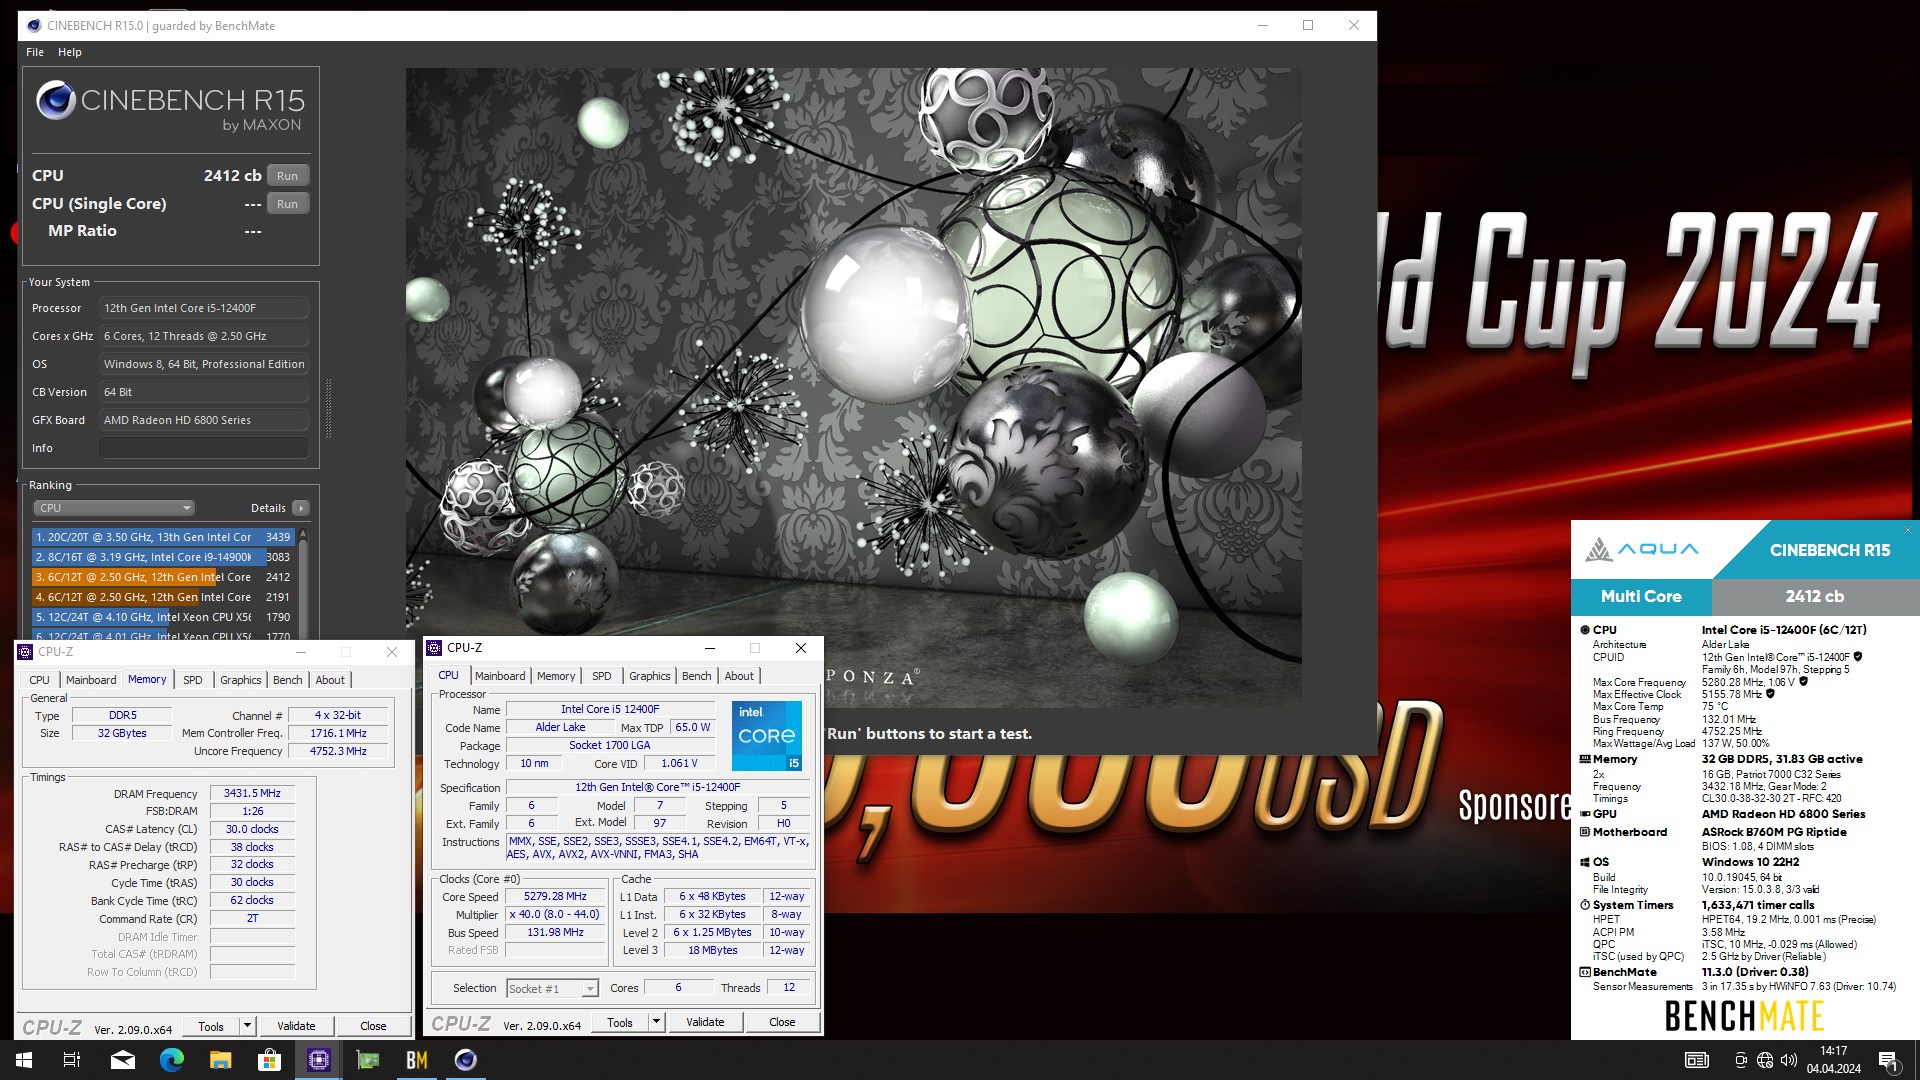Open Mainboard tab in right CPU-Z window

[x=500, y=676]
